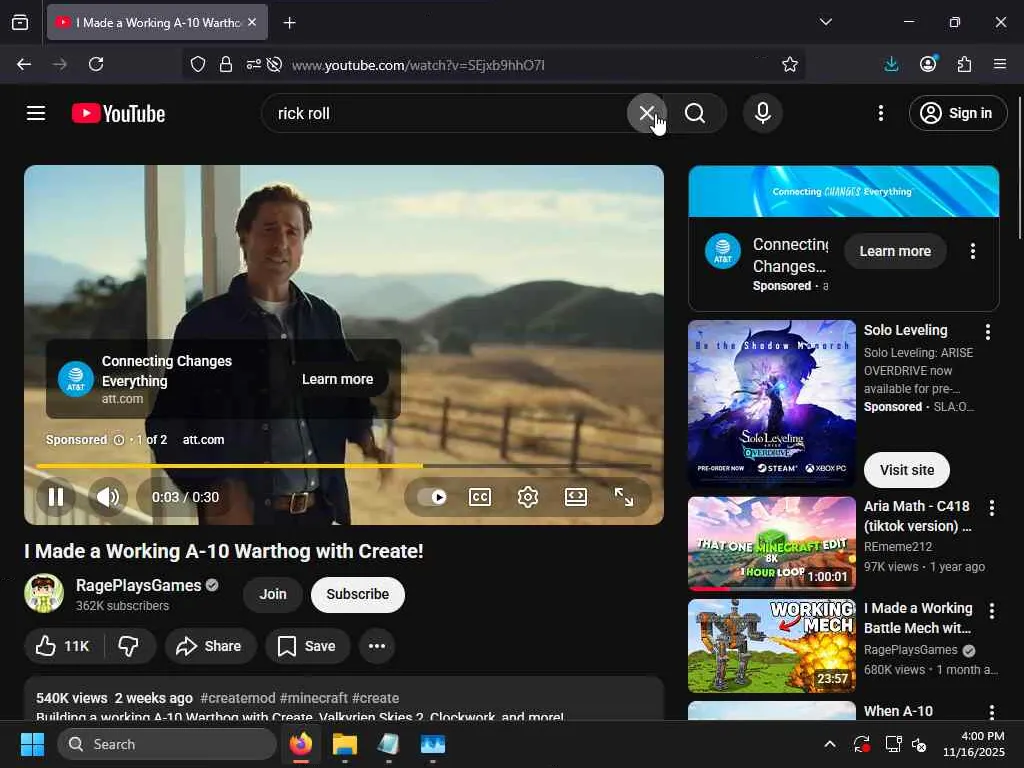This screenshot has width=1024, height=768.
Task: Click the Sign in button
Action: click(957, 113)
